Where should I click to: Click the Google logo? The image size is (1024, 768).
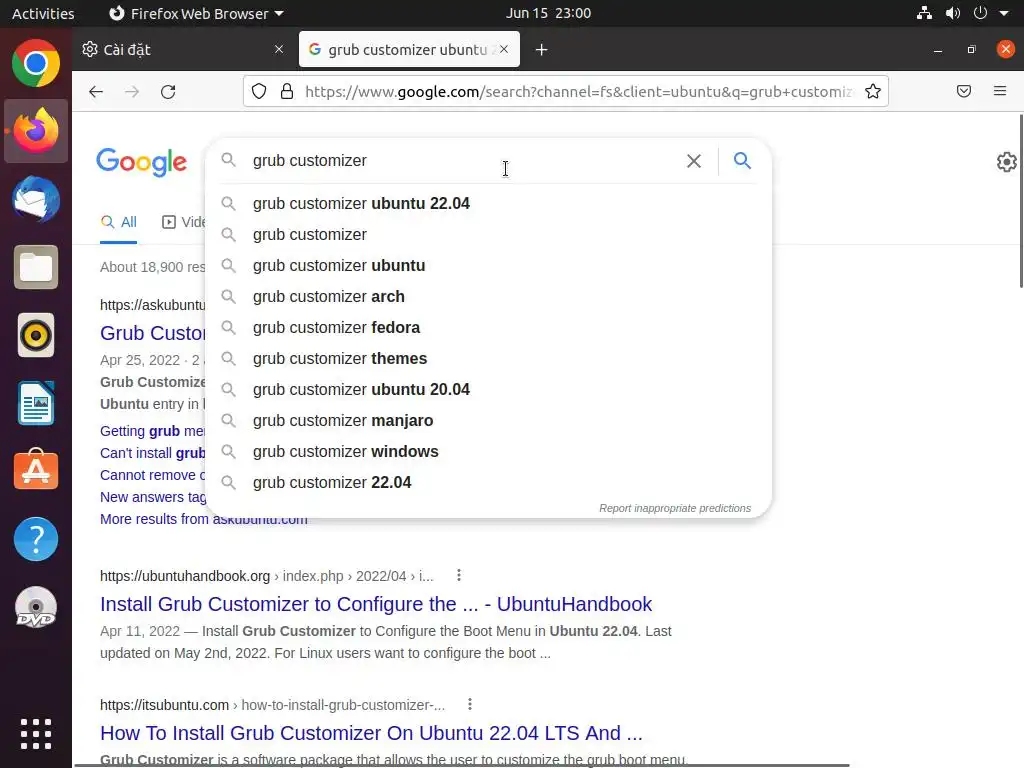coord(142,162)
